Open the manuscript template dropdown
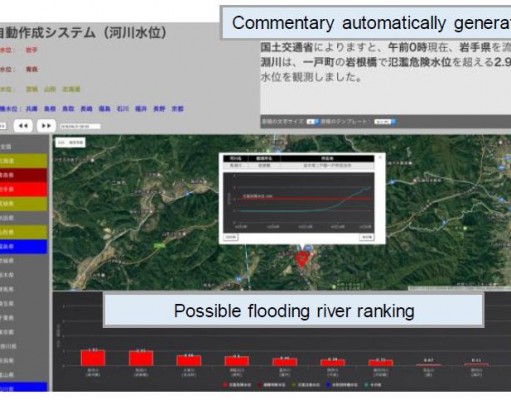 coord(385,122)
